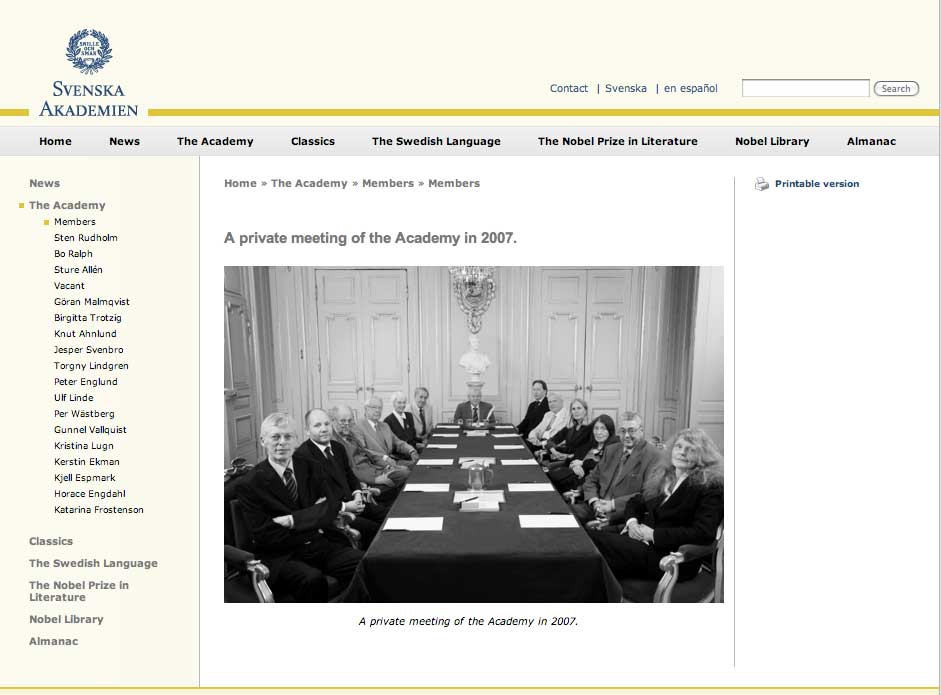Viewport: 941px width, 695px height.
Task: Open Sten Rudholm member page
Action: [x=86, y=238]
